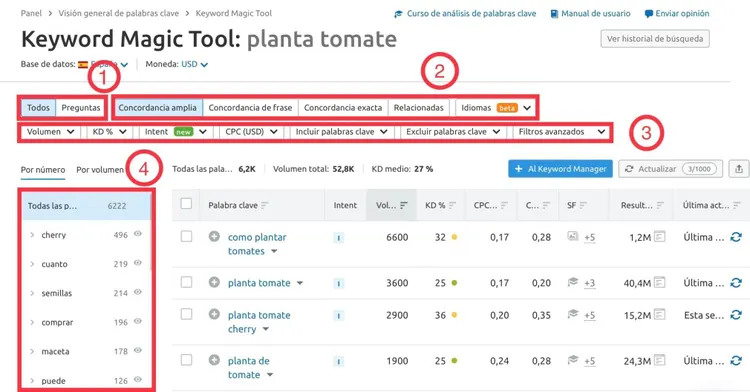Viewport: 750px width, 392px height.
Task: Switch to Concordancia amplia
Action: click(157, 108)
